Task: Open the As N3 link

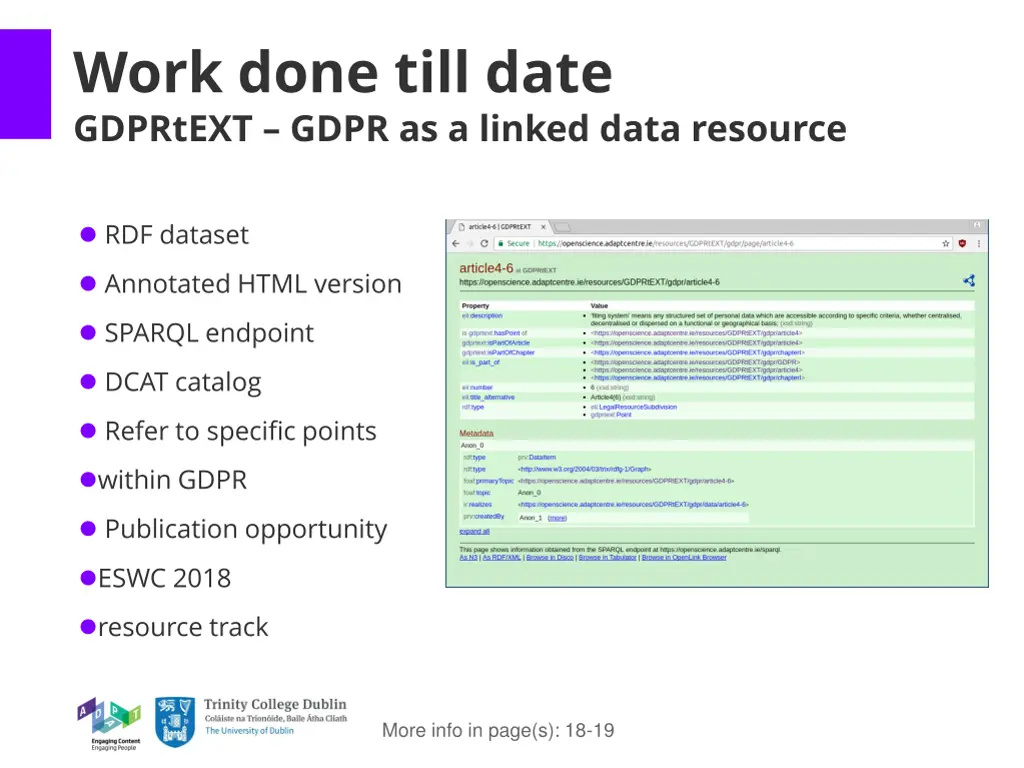Action: pos(463,558)
